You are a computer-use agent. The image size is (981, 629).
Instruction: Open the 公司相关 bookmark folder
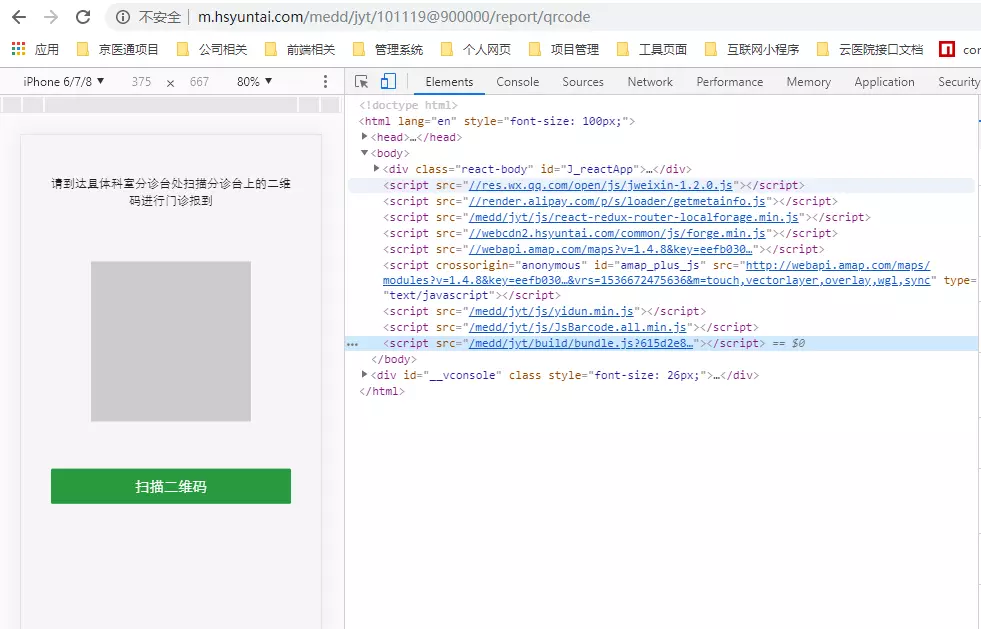pyautogui.click(x=212, y=49)
